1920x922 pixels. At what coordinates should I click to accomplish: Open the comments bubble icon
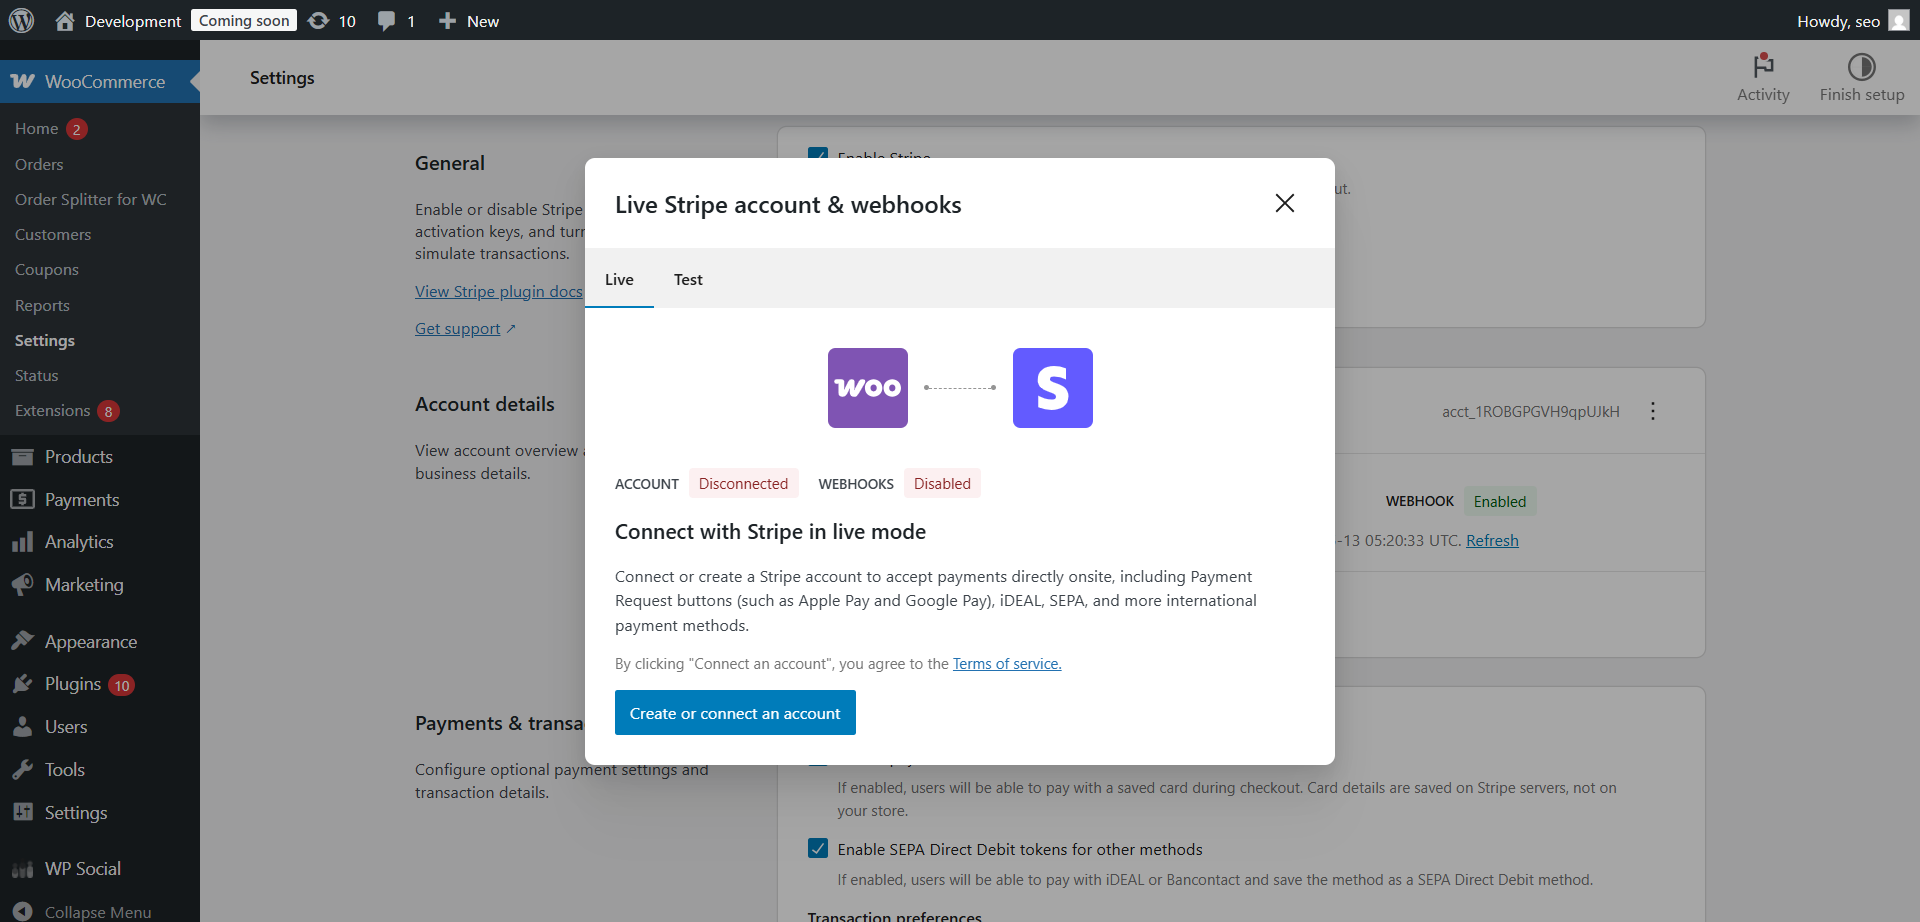point(386,21)
